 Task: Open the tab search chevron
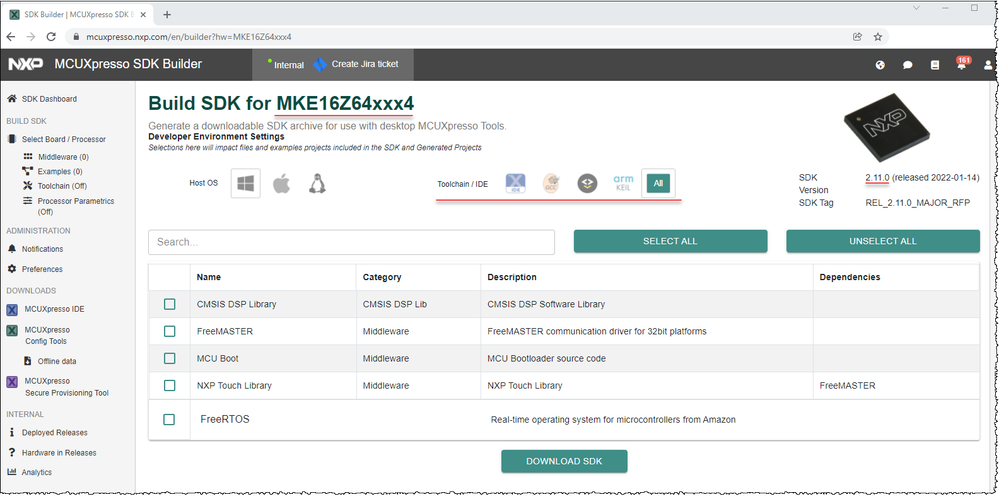[x=916, y=8]
